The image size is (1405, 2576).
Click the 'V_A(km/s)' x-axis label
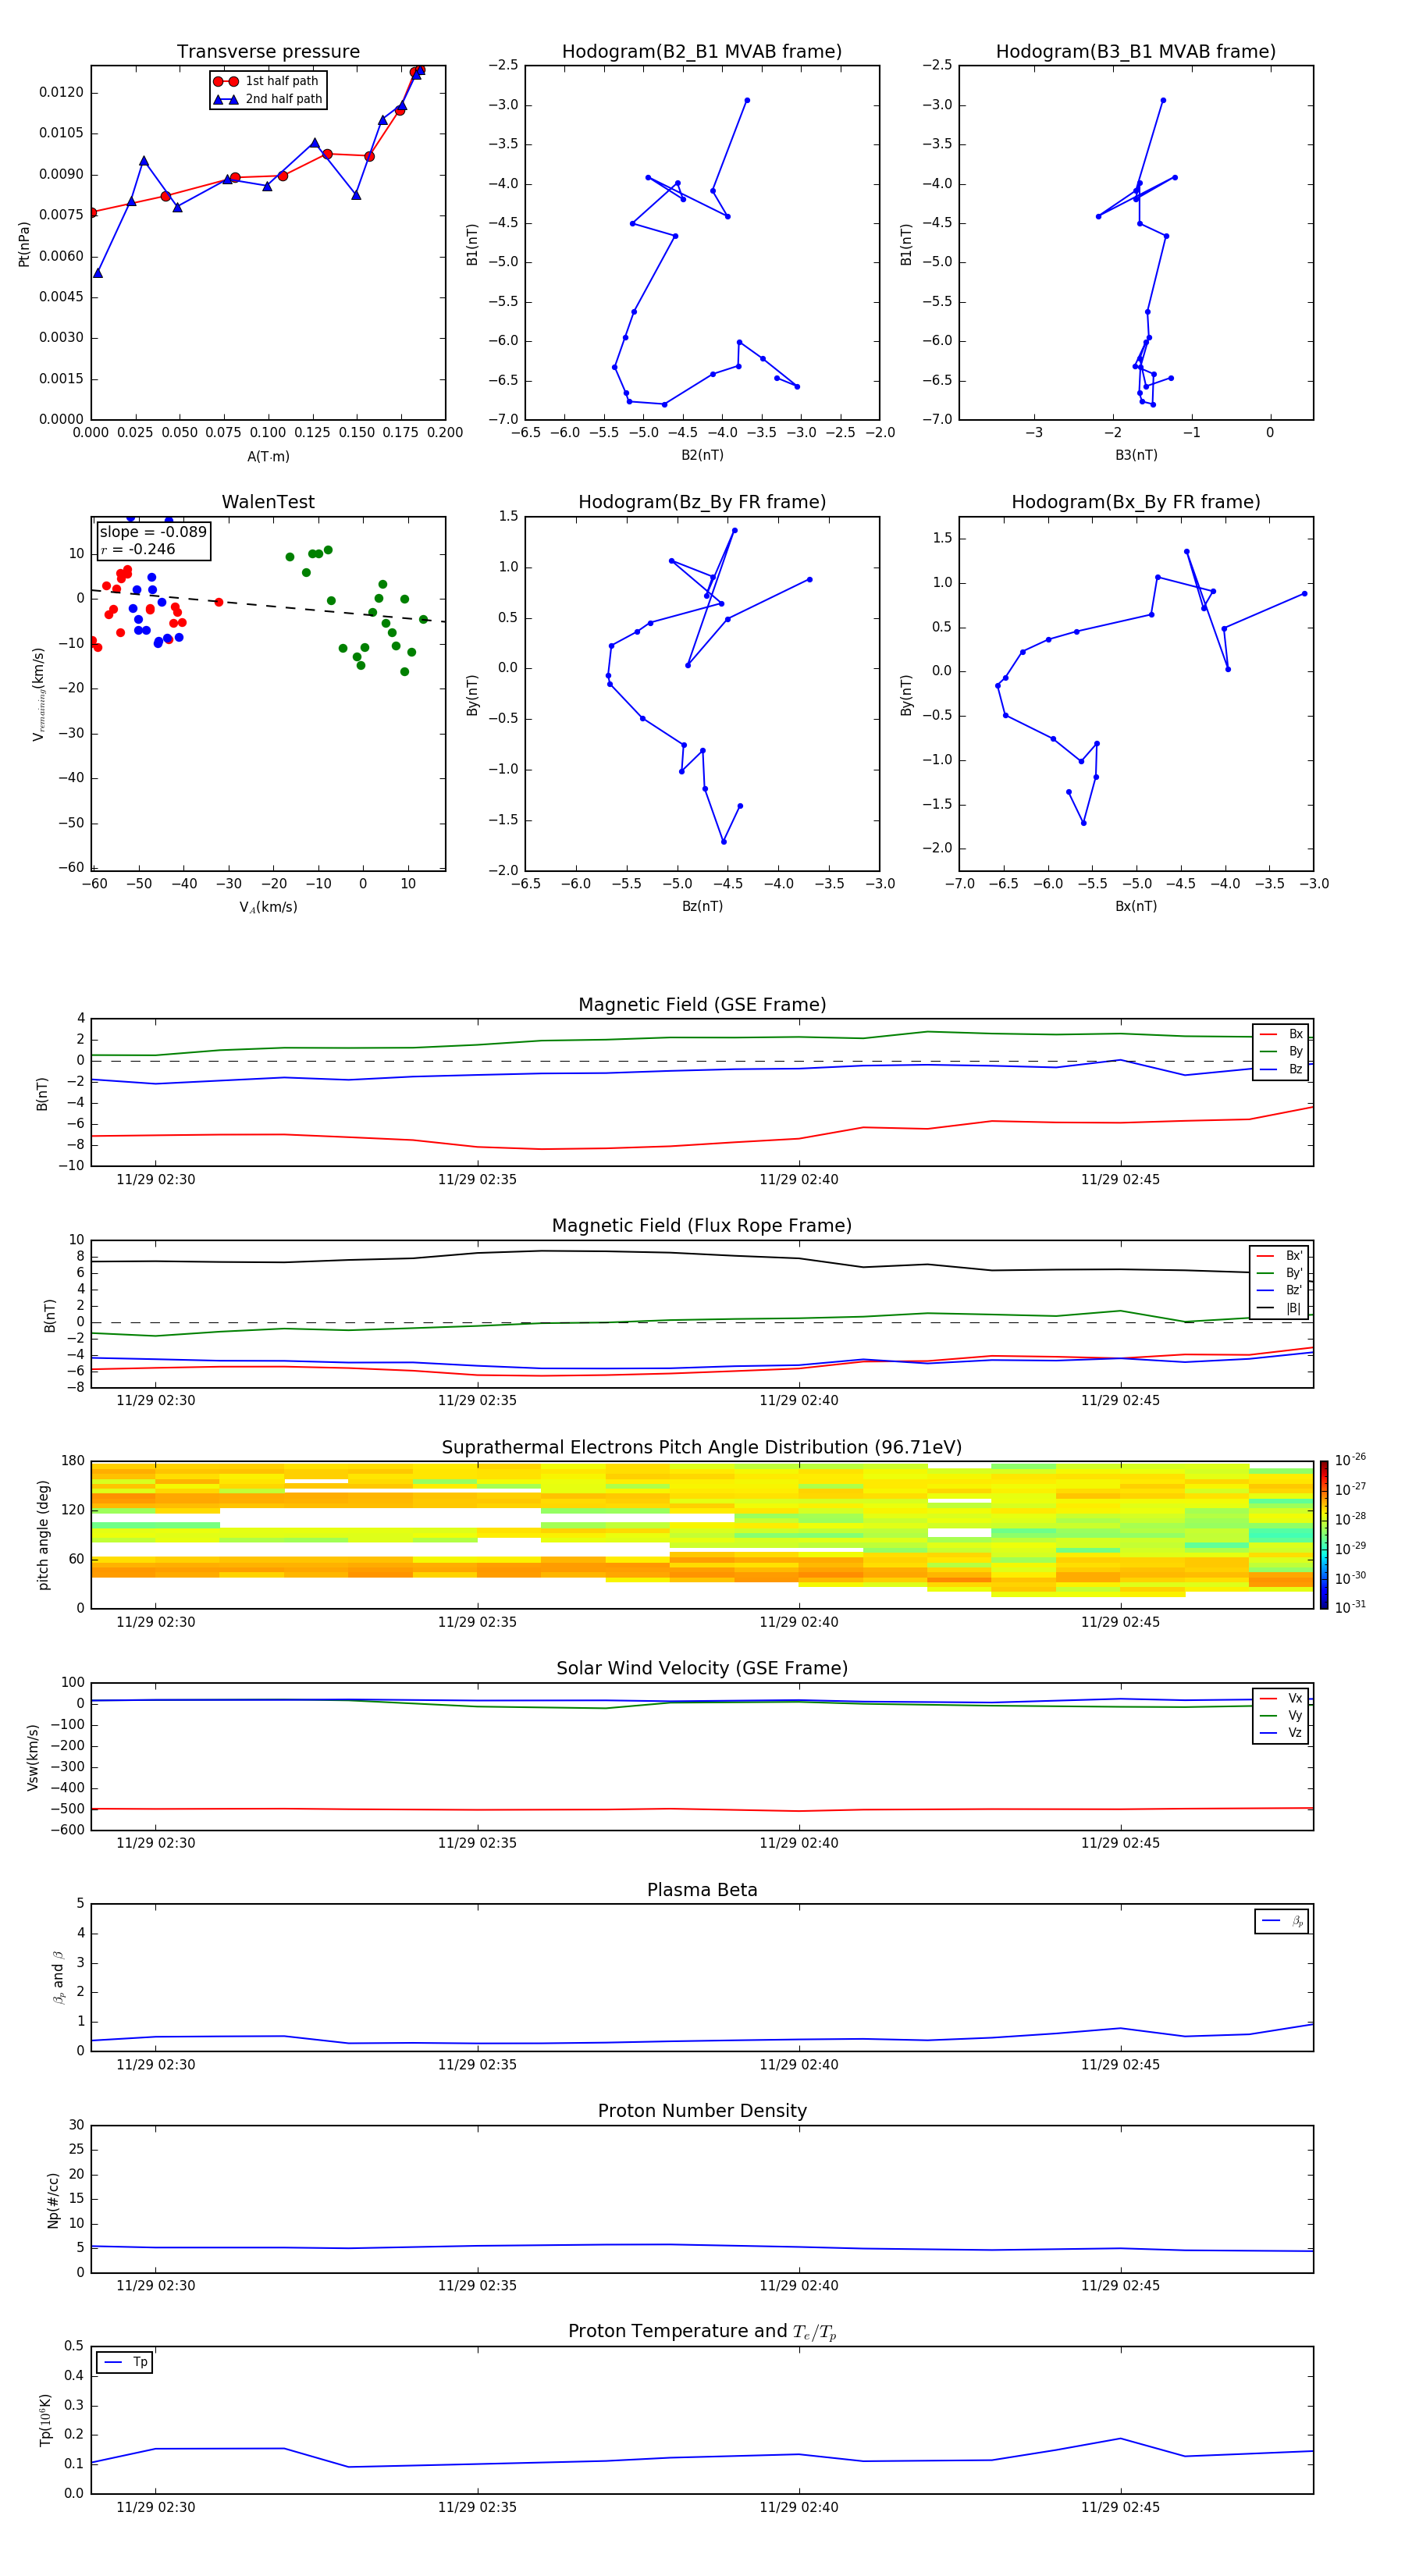(x=268, y=907)
